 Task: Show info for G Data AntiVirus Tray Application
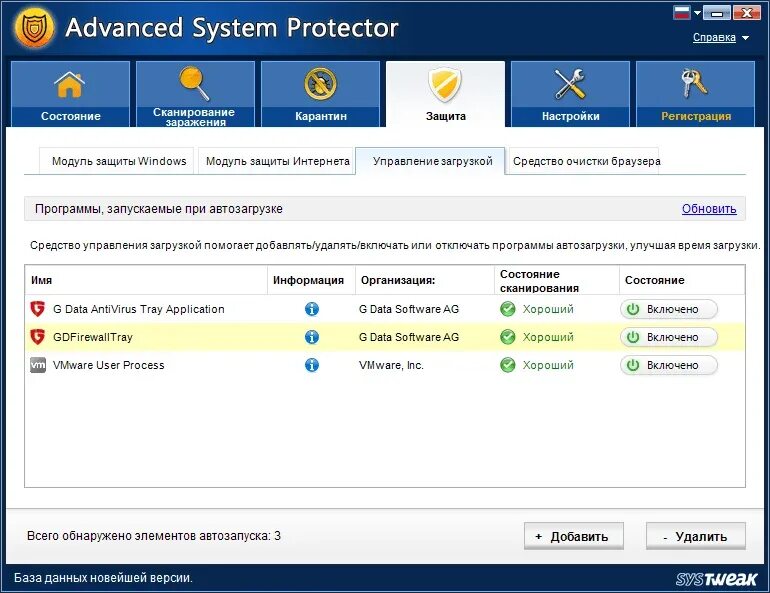312,309
